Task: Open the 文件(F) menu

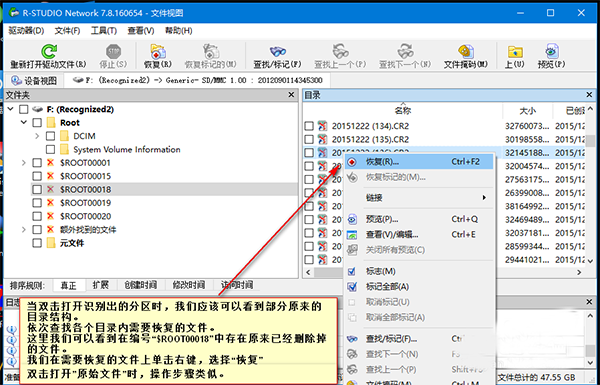Action: point(67,31)
